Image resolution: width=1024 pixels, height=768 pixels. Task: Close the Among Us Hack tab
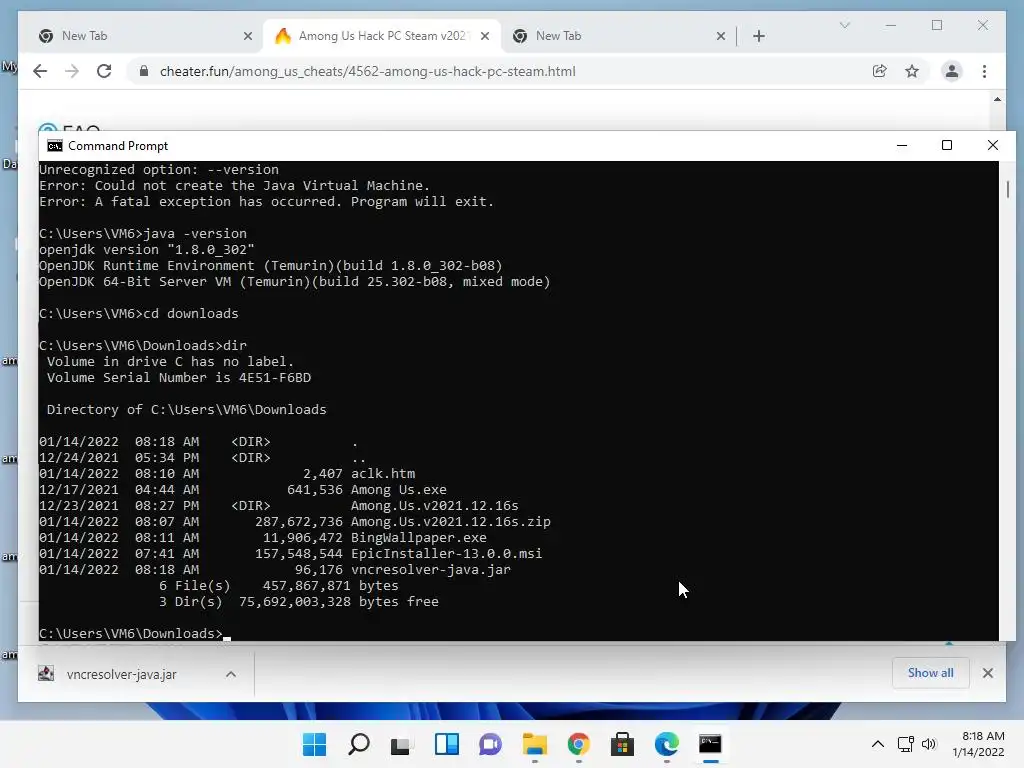tap(485, 36)
